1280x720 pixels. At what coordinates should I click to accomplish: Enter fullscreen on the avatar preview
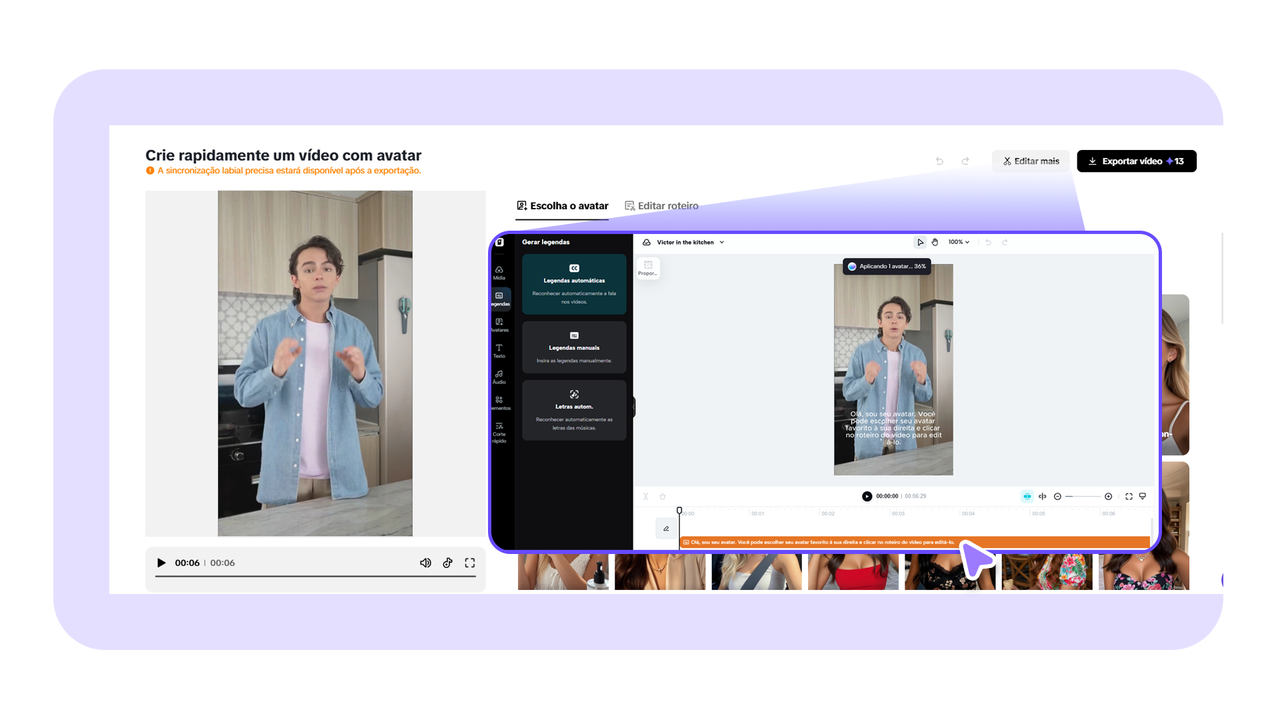[x=470, y=563]
